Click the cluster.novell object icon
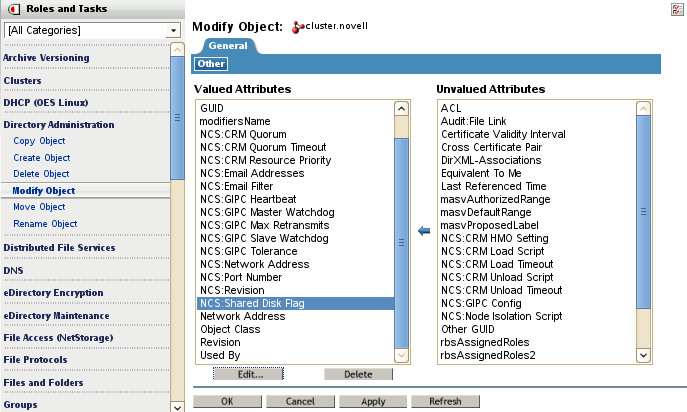The image size is (687, 412). 298,27
